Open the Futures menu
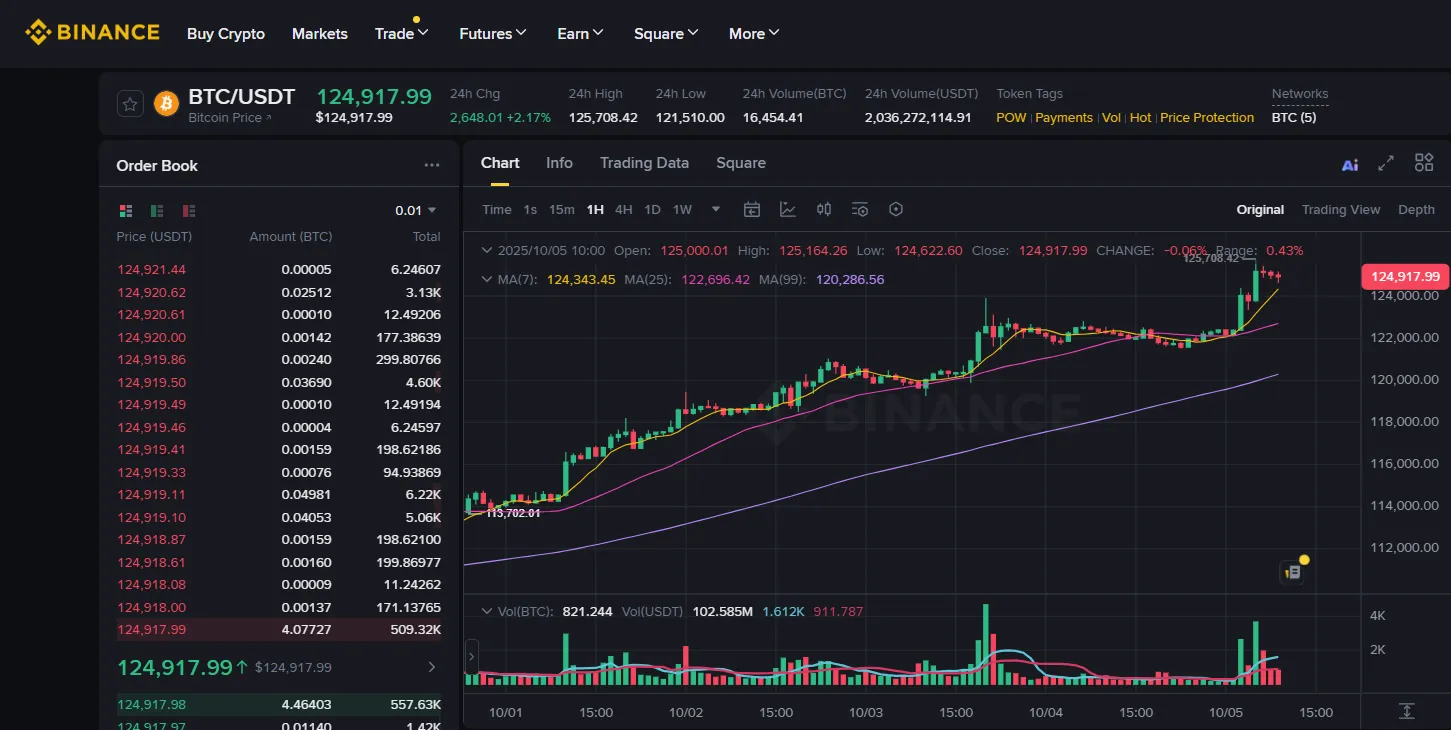Image resolution: width=1451 pixels, height=730 pixels. click(x=492, y=34)
